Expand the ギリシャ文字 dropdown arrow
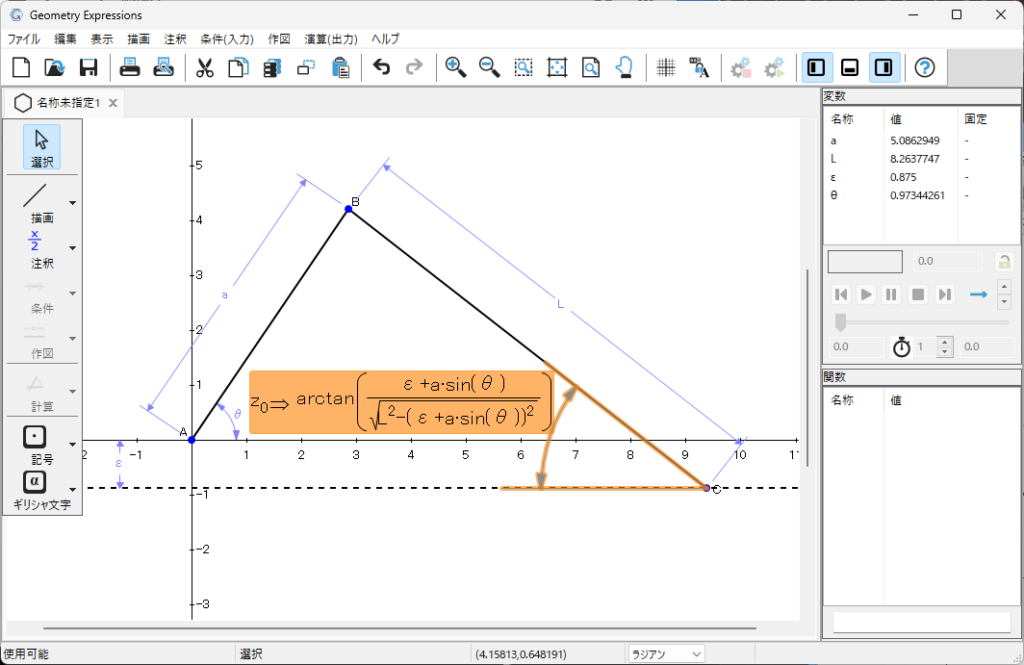1024x665 pixels. click(x=73, y=488)
